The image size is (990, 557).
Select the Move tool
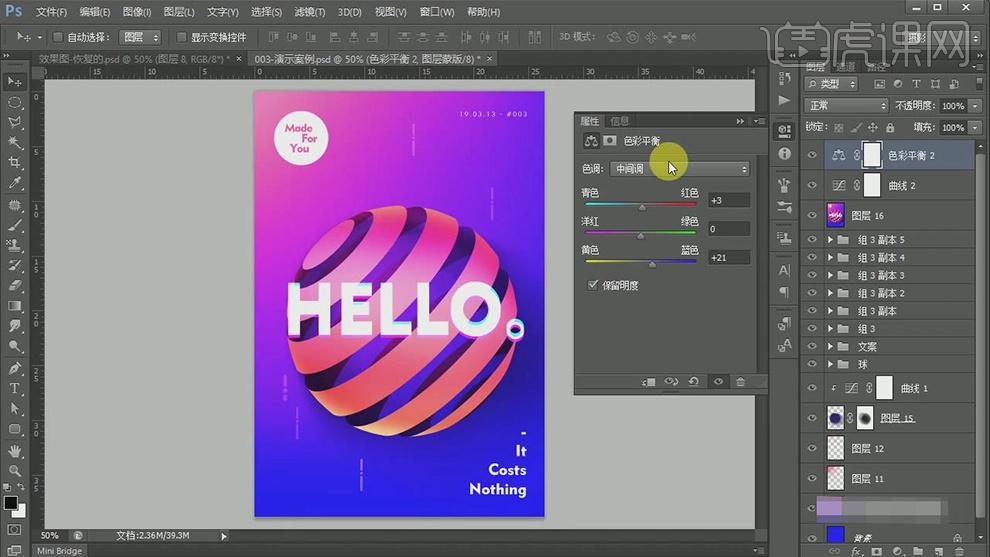(14, 82)
